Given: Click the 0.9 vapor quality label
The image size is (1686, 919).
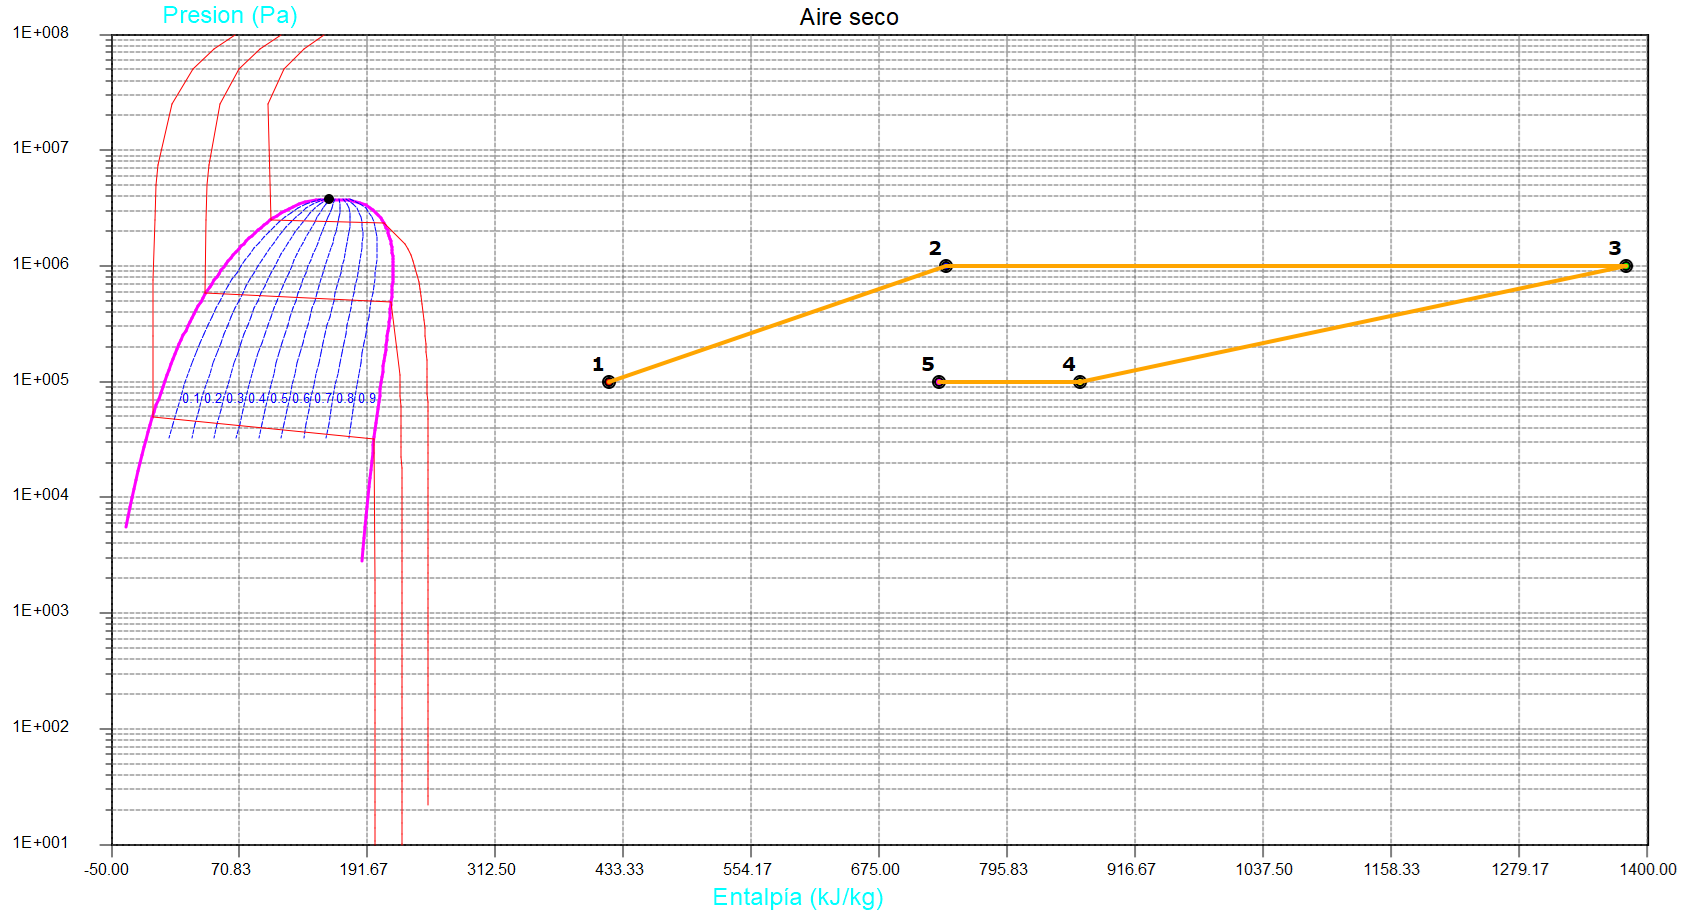Looking at the screenshot, I should tap(367, 399).
